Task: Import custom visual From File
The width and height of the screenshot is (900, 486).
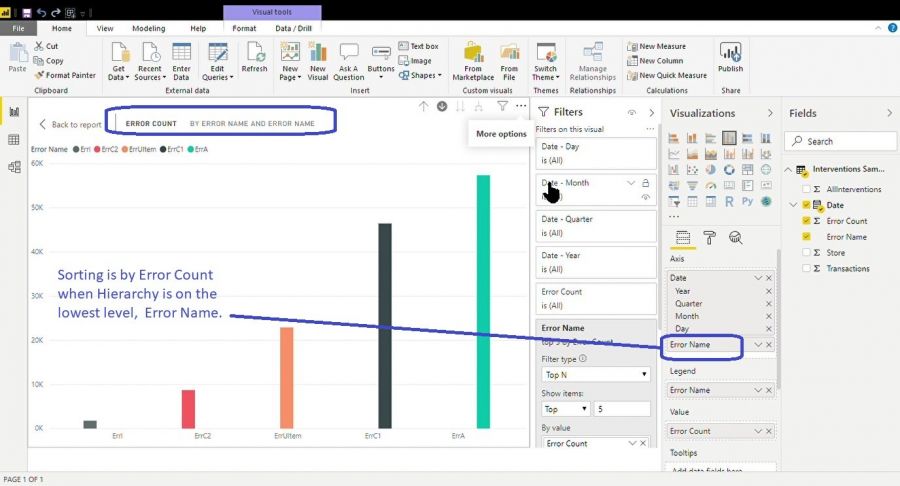Action: pyautogui.click(x=509, y=61)
